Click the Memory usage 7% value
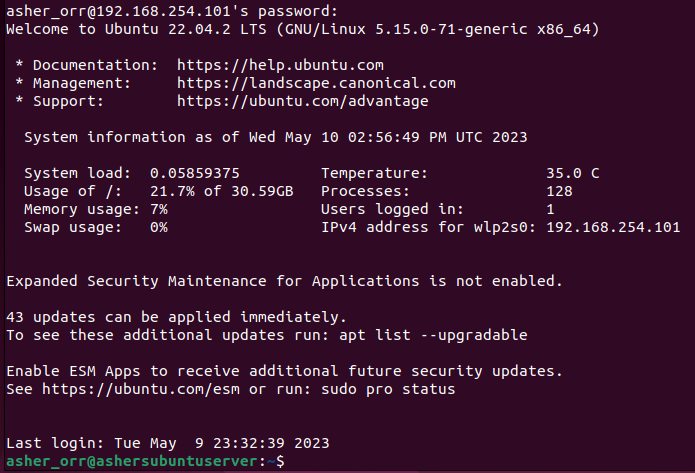 [159, 209]
